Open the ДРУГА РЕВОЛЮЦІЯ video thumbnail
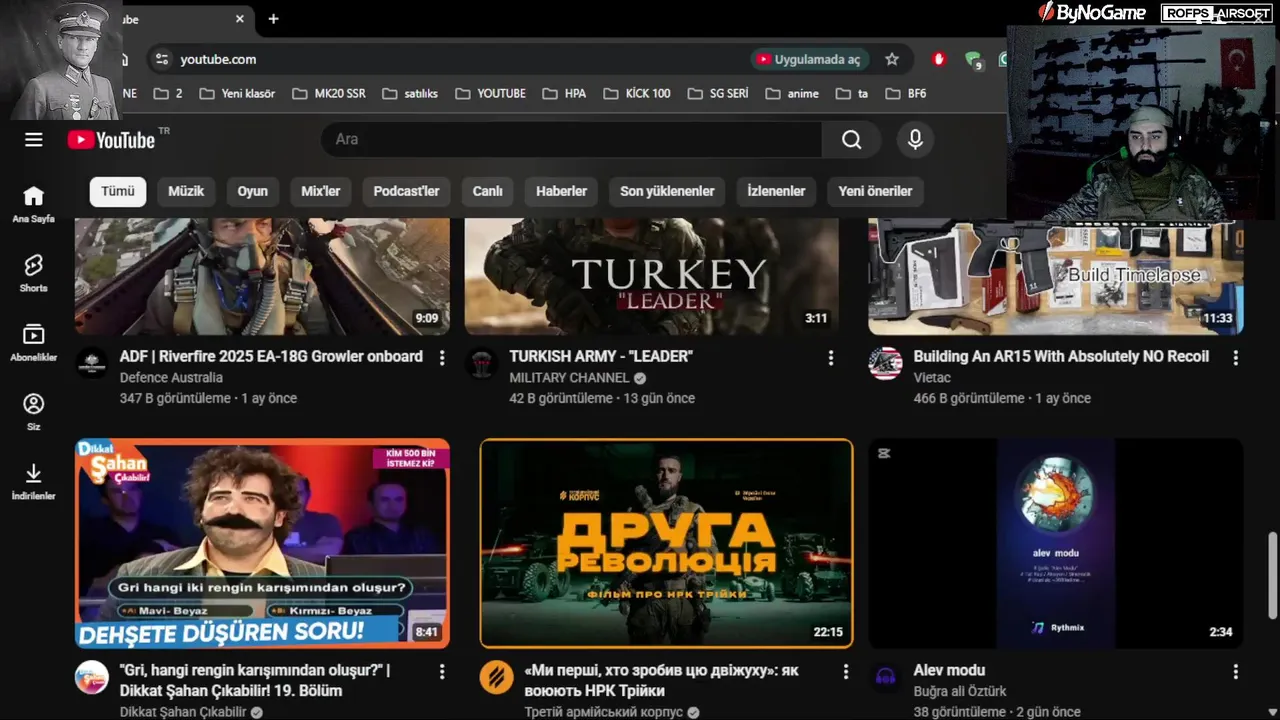 pos(666,543)
